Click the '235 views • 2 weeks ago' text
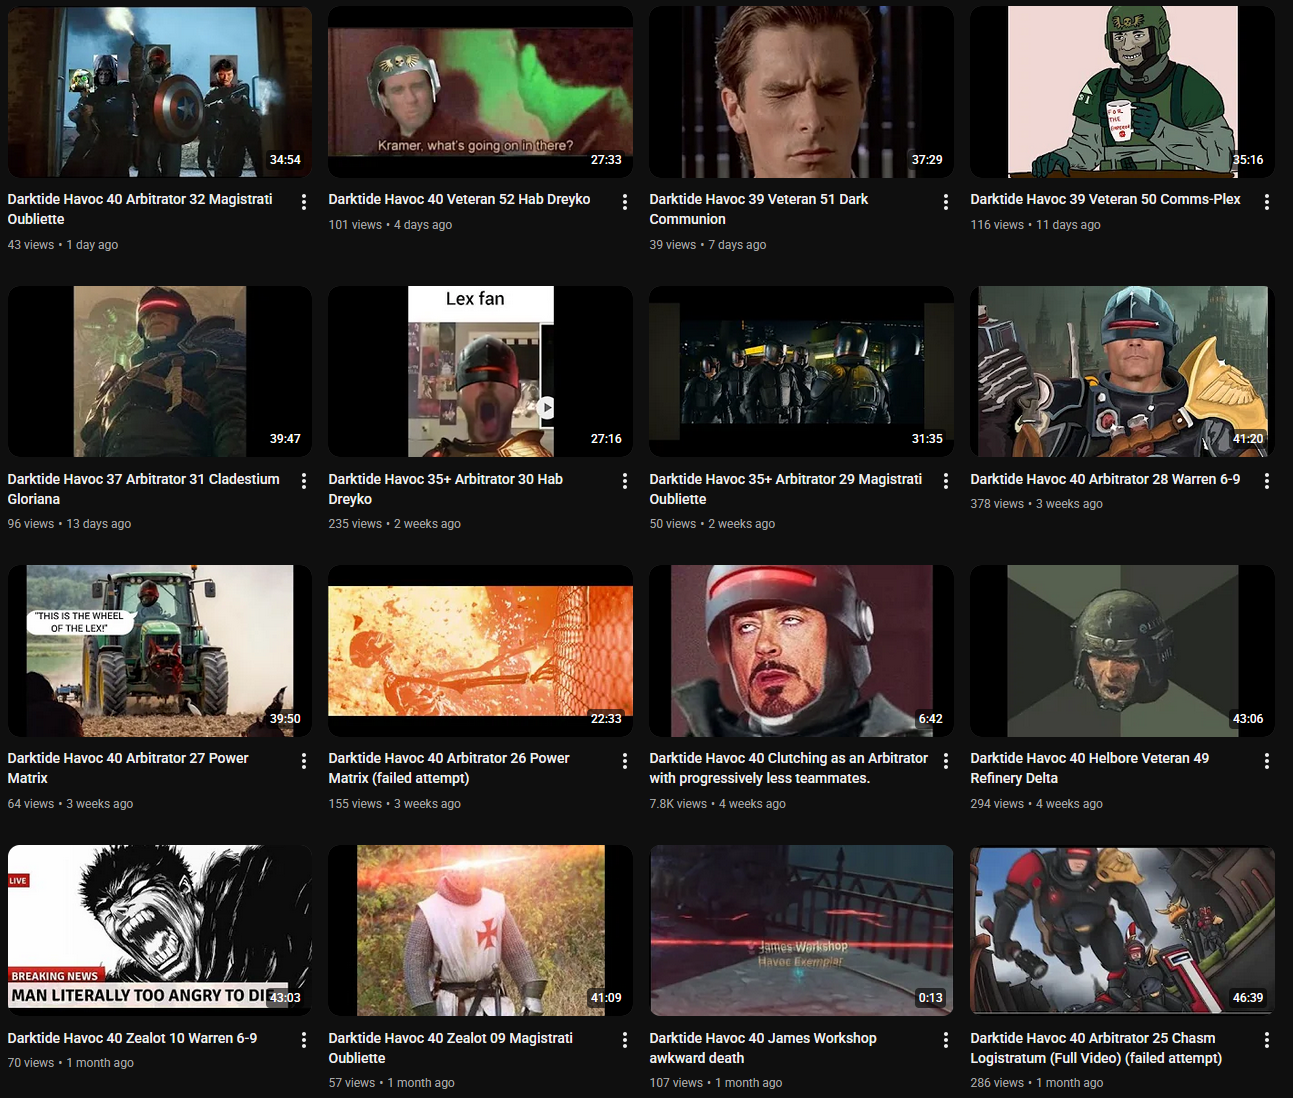This screenshot has height=1098, width=1293. click(395, 524)
